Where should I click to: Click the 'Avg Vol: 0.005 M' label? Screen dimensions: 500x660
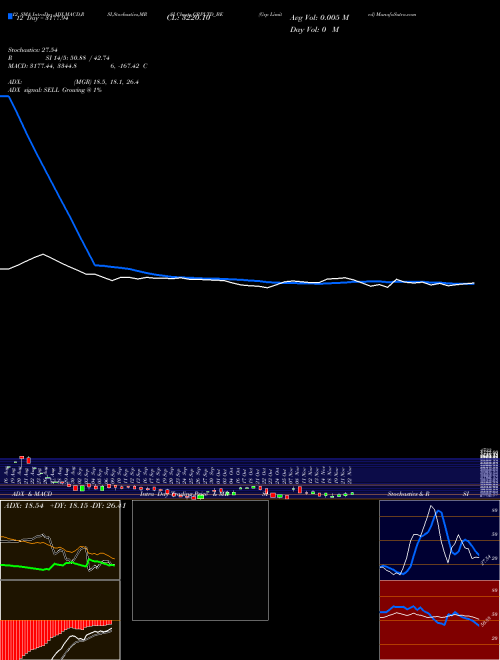(319, 18)
